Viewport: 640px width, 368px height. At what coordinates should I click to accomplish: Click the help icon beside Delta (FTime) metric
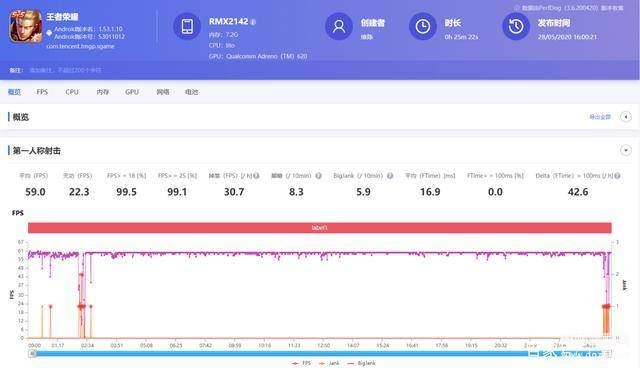click(617, 176)
